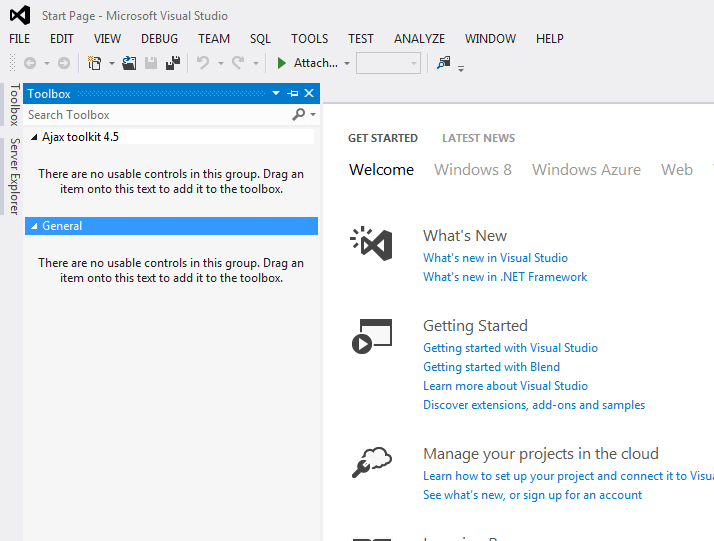Open the WINDOW menu
Image resolution: width=714 pixels, height=541 pixels.
coord(490,39)
